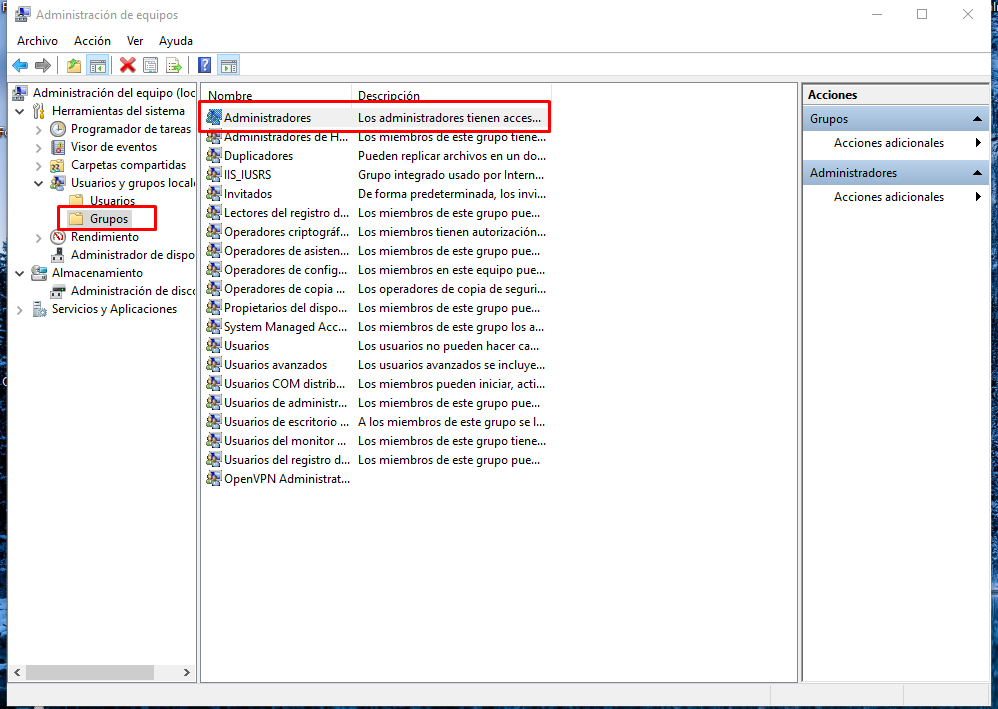The width and height of the screenshot is (998, 709).
Task: Click the Programador de tareas clock icon
Action: tap(59, 129)
